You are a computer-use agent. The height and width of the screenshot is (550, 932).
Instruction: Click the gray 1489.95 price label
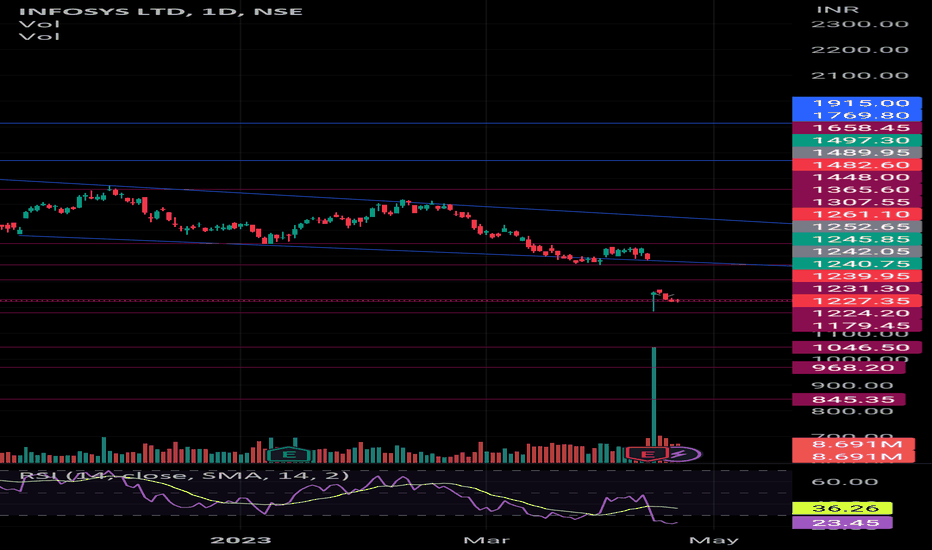click(857, 153)
